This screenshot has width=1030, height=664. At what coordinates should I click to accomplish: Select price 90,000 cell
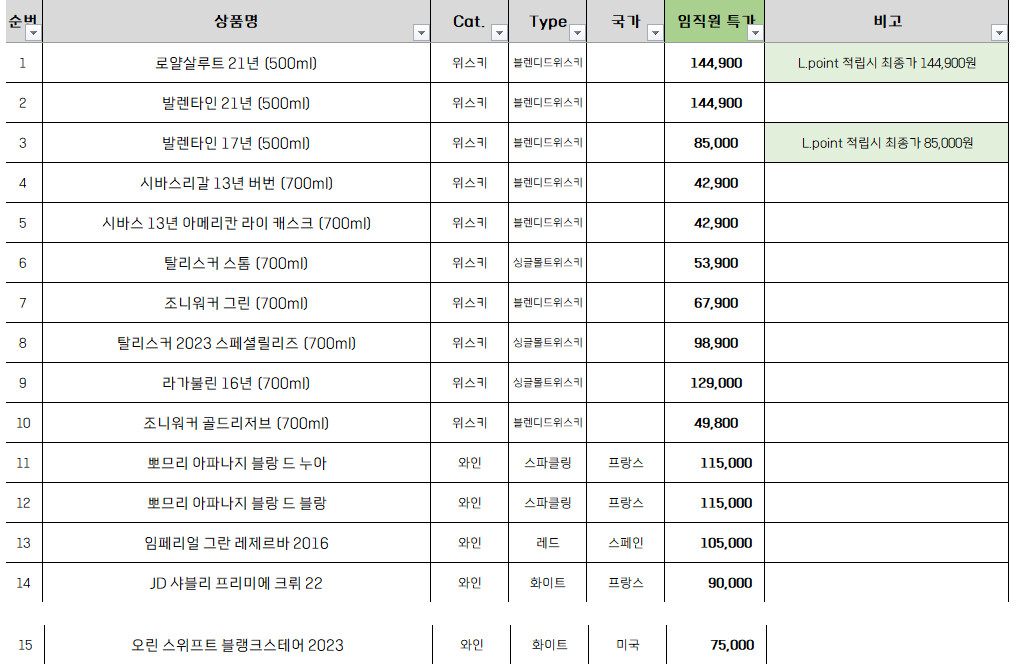tap(715, 583)
